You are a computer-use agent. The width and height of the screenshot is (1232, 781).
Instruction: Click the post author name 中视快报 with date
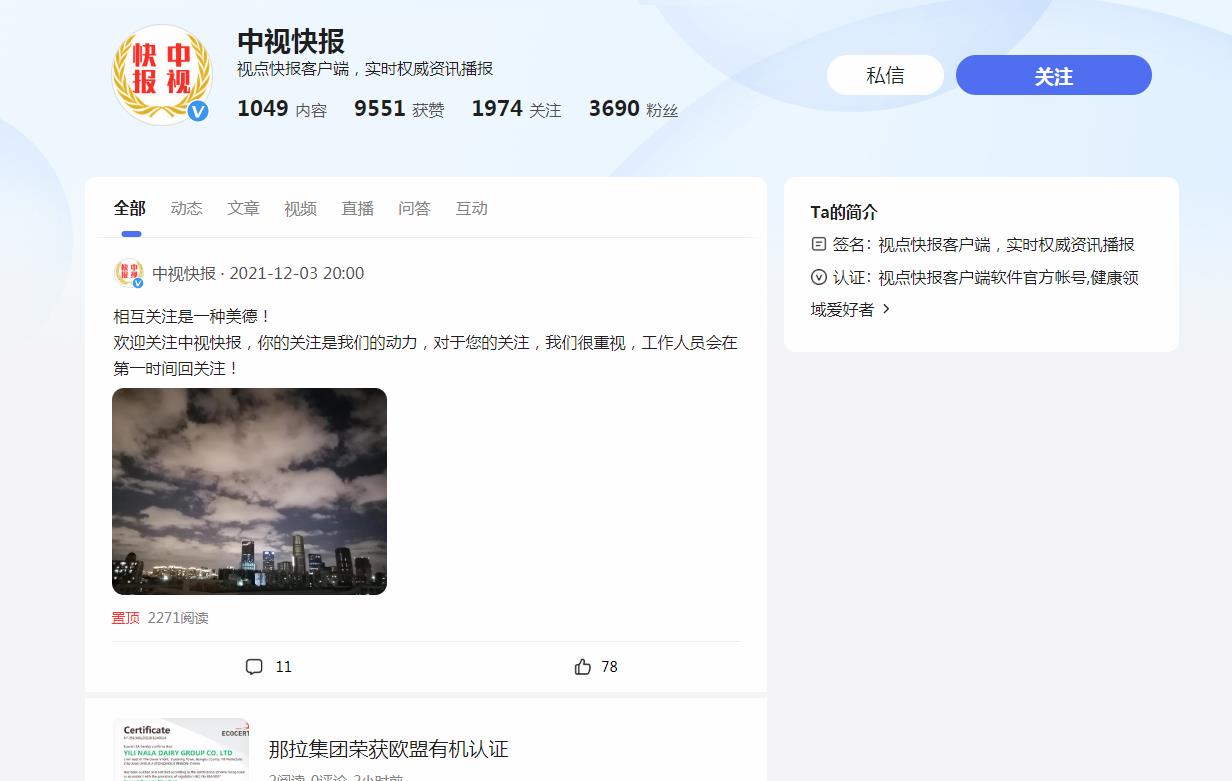pos(258,273)
